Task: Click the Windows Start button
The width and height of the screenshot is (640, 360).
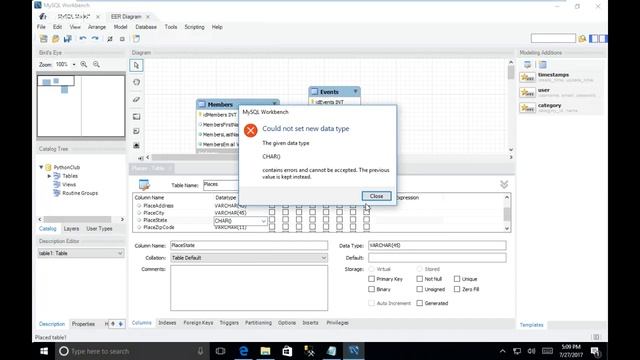Action: (x=44, y=351)
